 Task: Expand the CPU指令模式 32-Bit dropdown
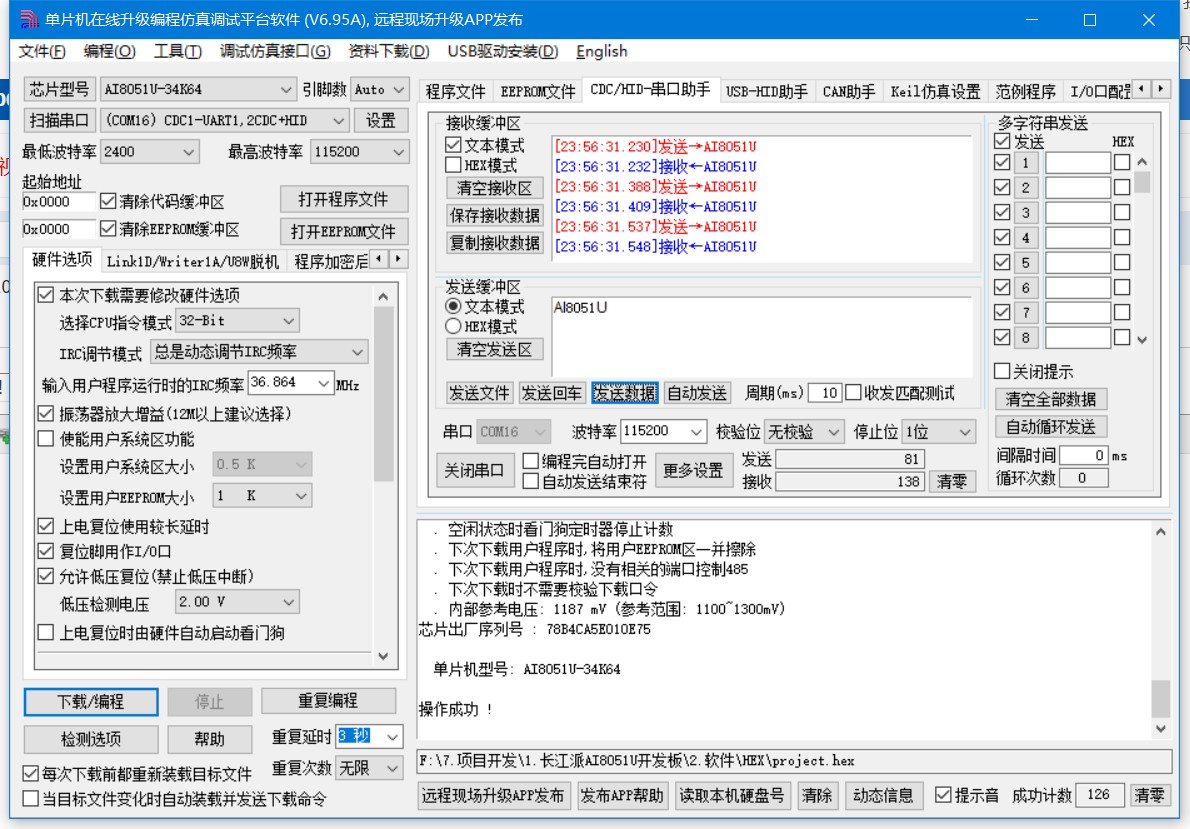coord(288,320)
